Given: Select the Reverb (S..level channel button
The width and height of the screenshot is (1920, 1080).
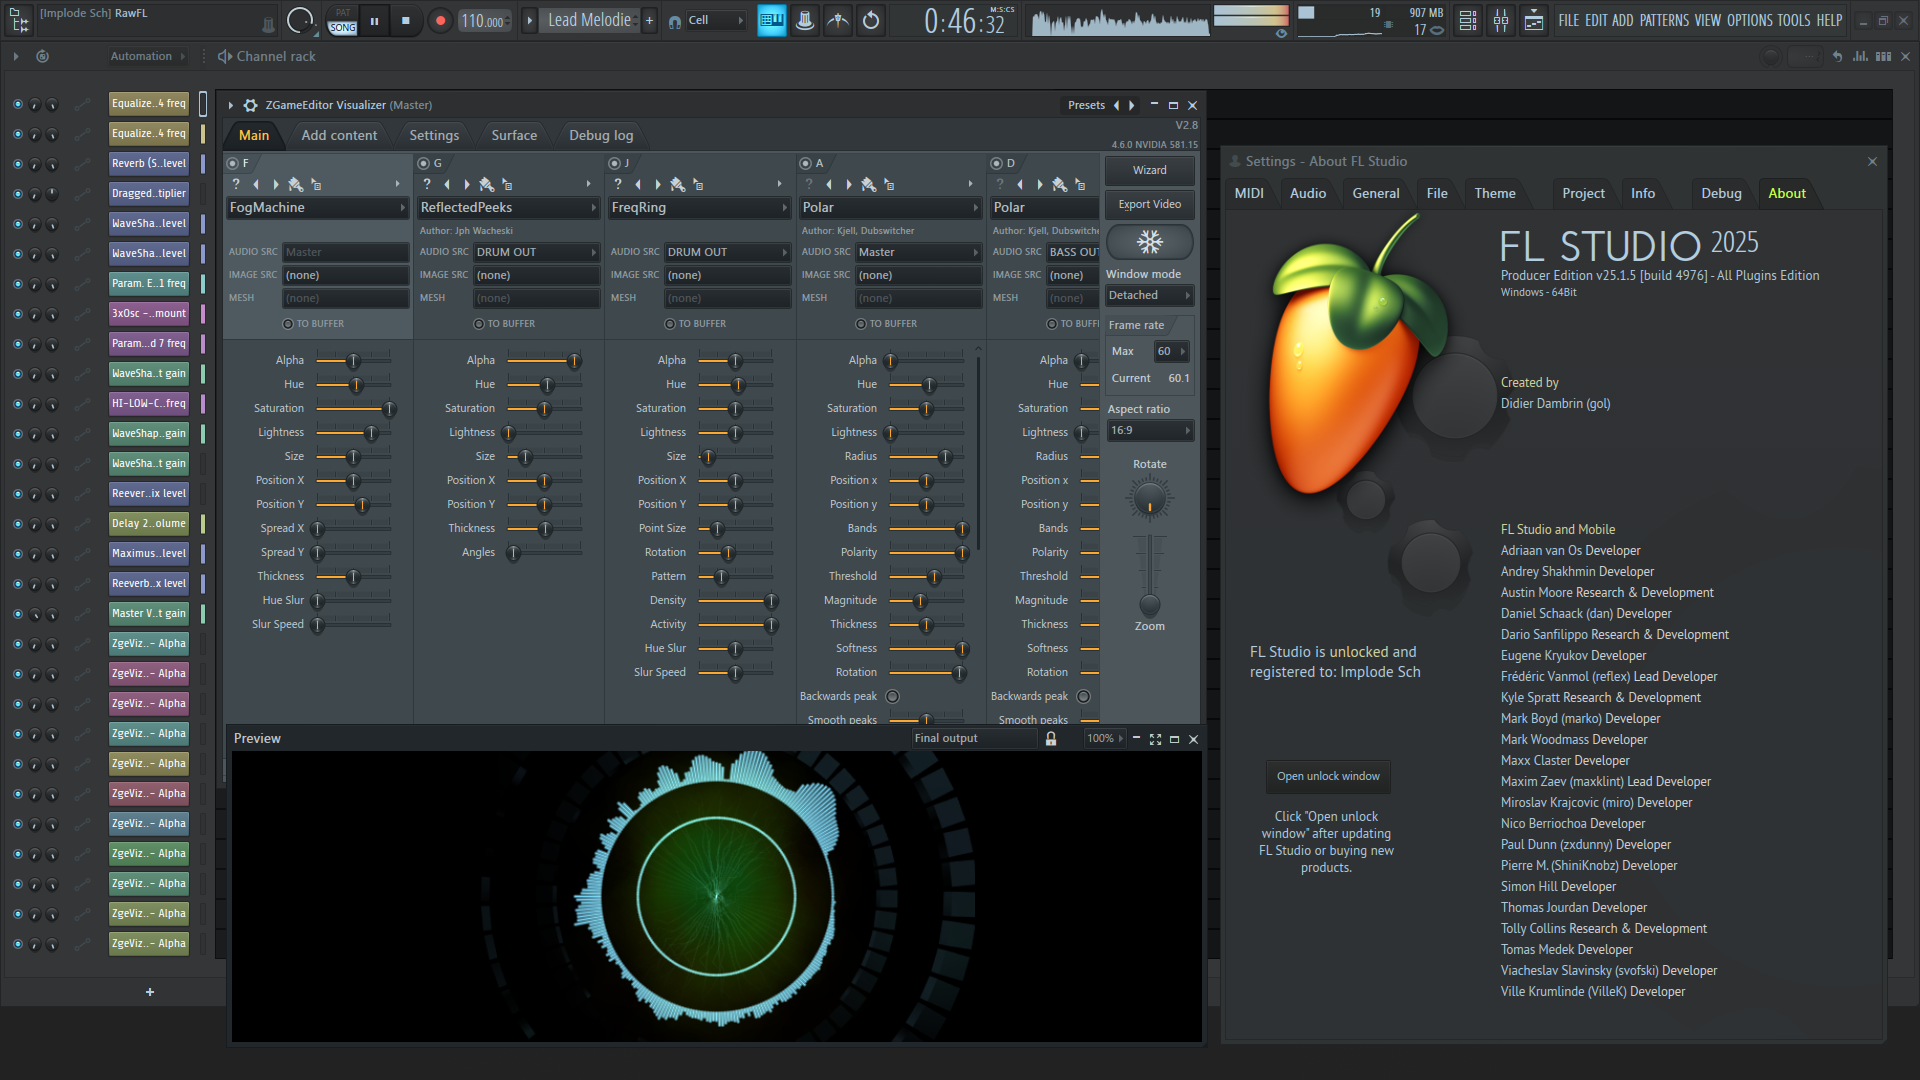Looking at the screenshot, I should click(x=149, y=164).
